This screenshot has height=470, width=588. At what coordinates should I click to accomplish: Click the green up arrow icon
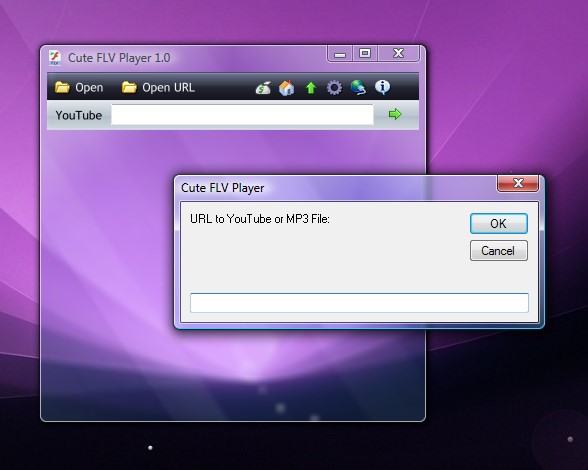pyautogui.click(x=310, y=88)
